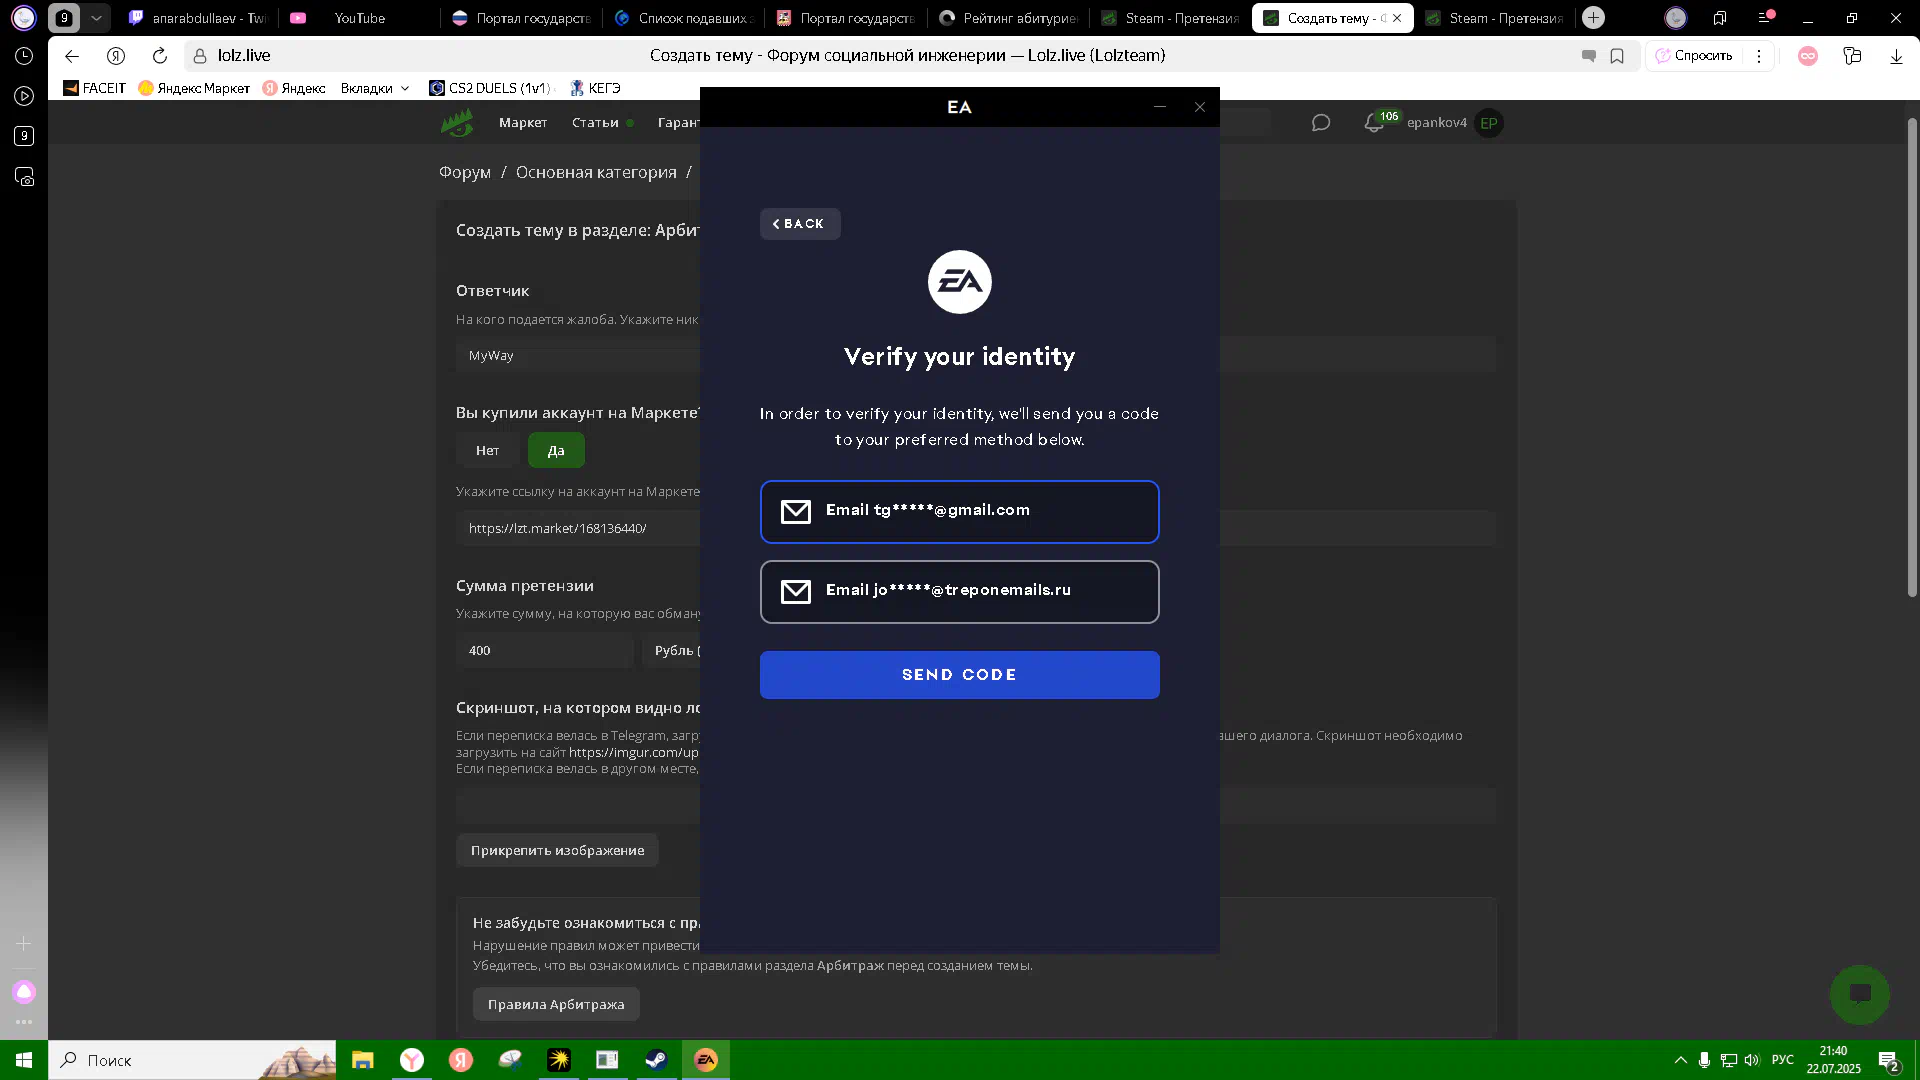
Task: Open history clock icon in sidebar
Action: coord(24,56)
